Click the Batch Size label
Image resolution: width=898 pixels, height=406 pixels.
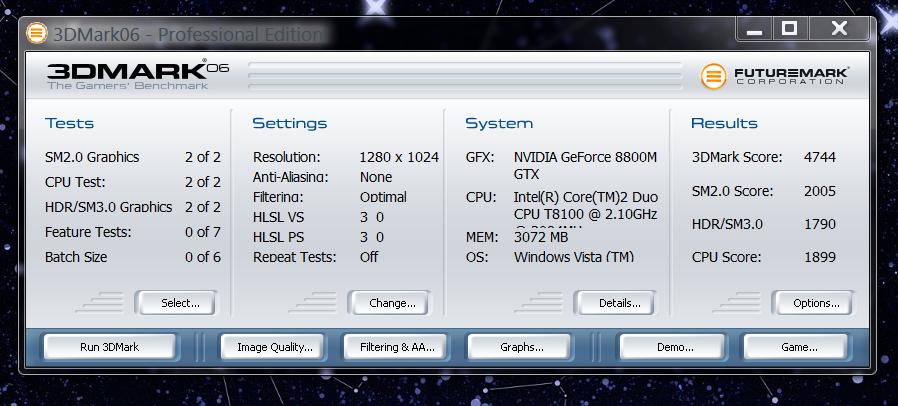point(76,257)
